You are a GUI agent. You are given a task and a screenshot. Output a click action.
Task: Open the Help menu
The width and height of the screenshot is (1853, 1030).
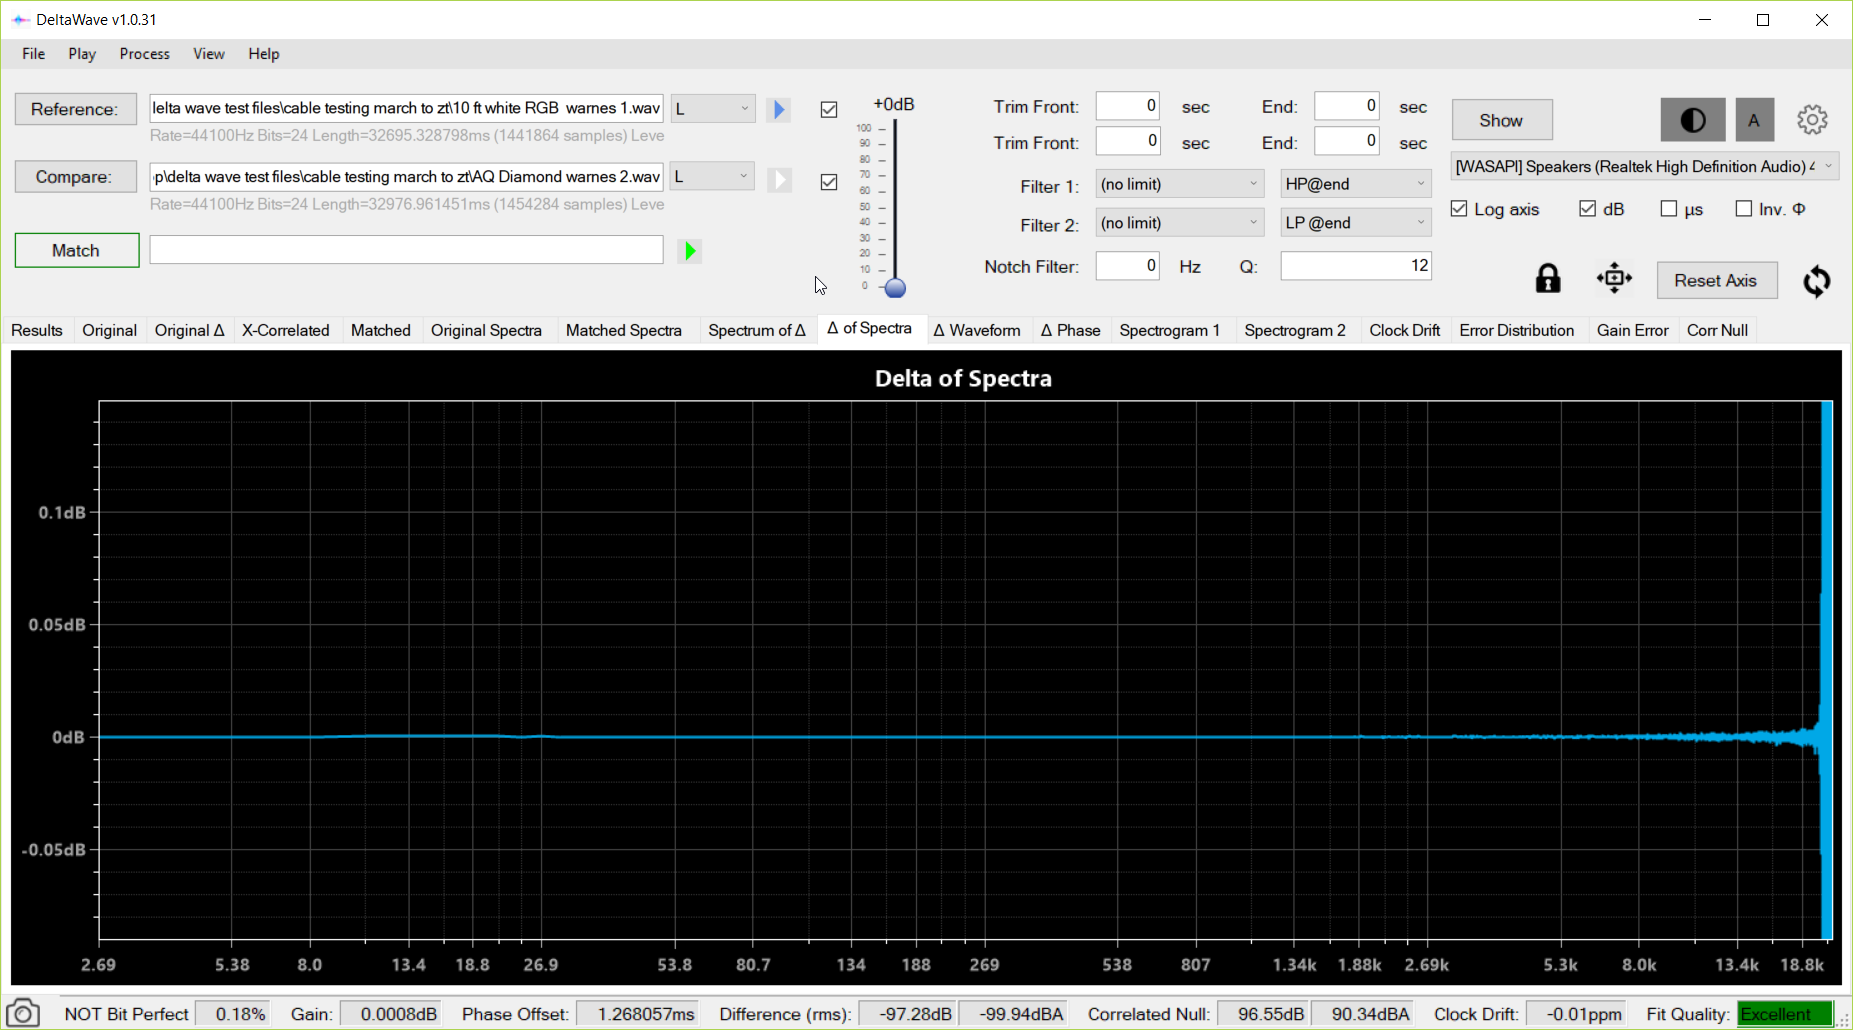point(264,54)
